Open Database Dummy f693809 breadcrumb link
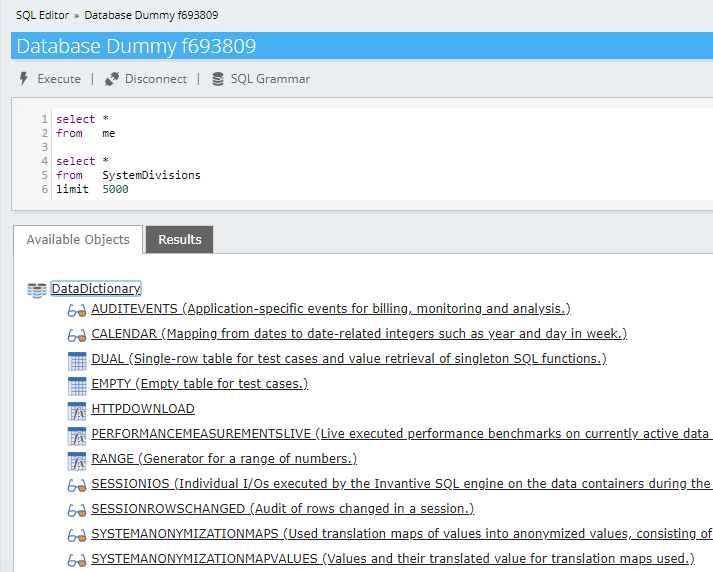The image size is (713, 572). tap(151, 15)
